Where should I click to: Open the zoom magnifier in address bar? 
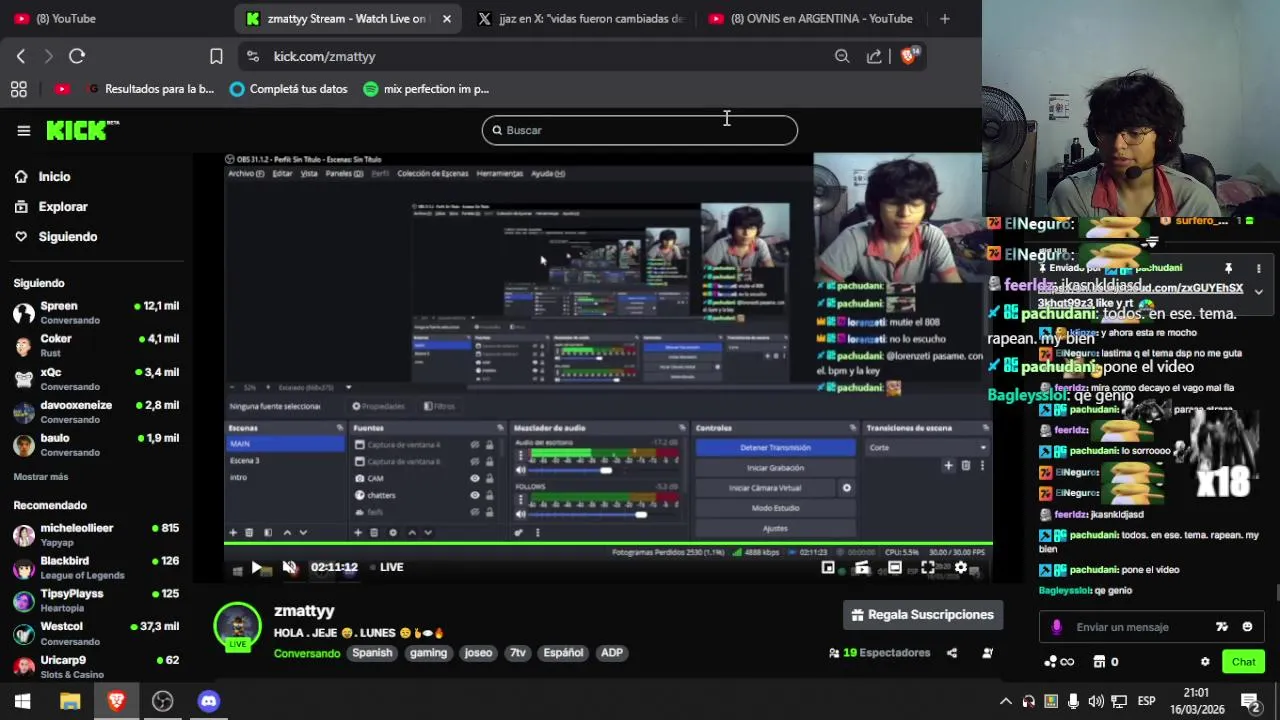pos(842,56)
